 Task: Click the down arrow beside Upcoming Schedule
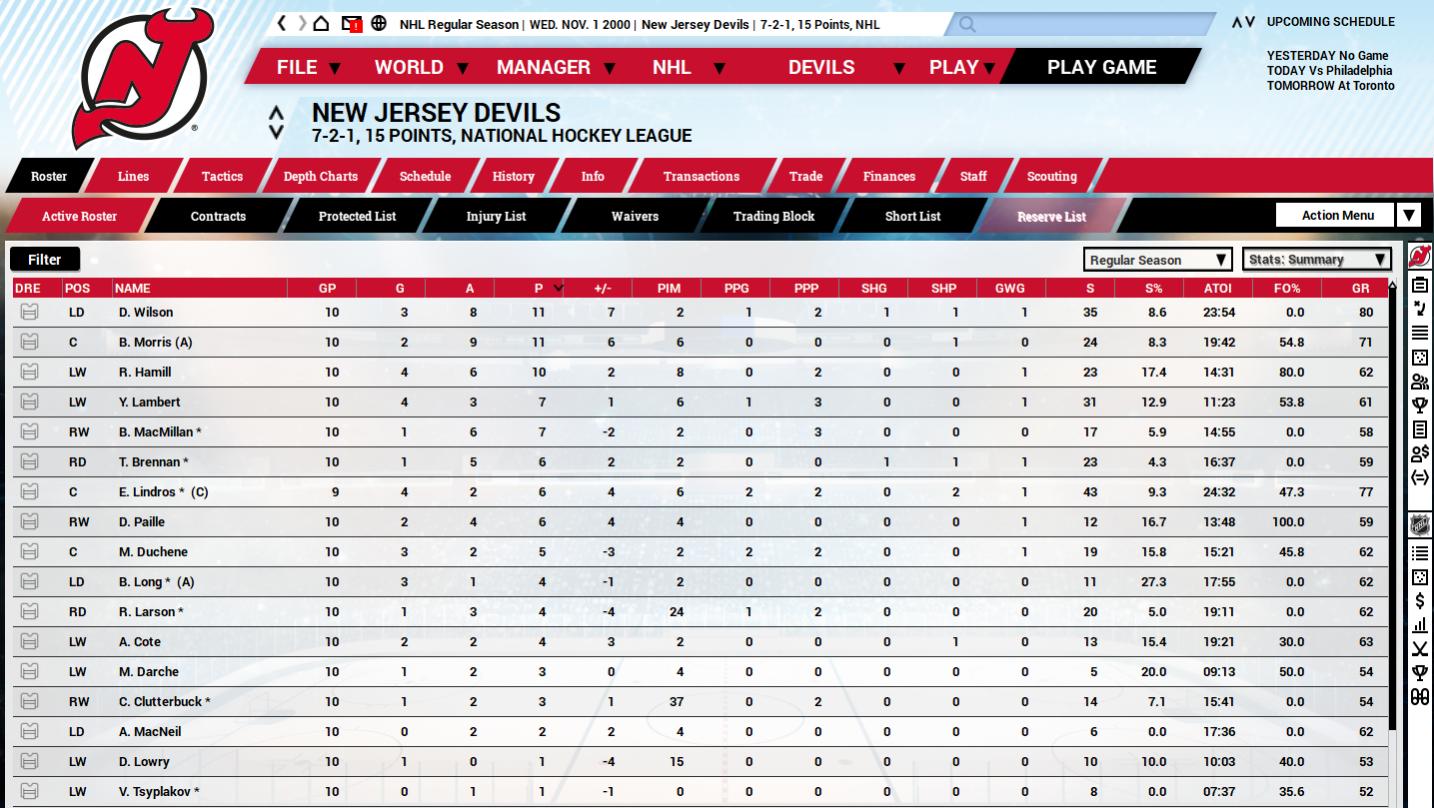1250,22
